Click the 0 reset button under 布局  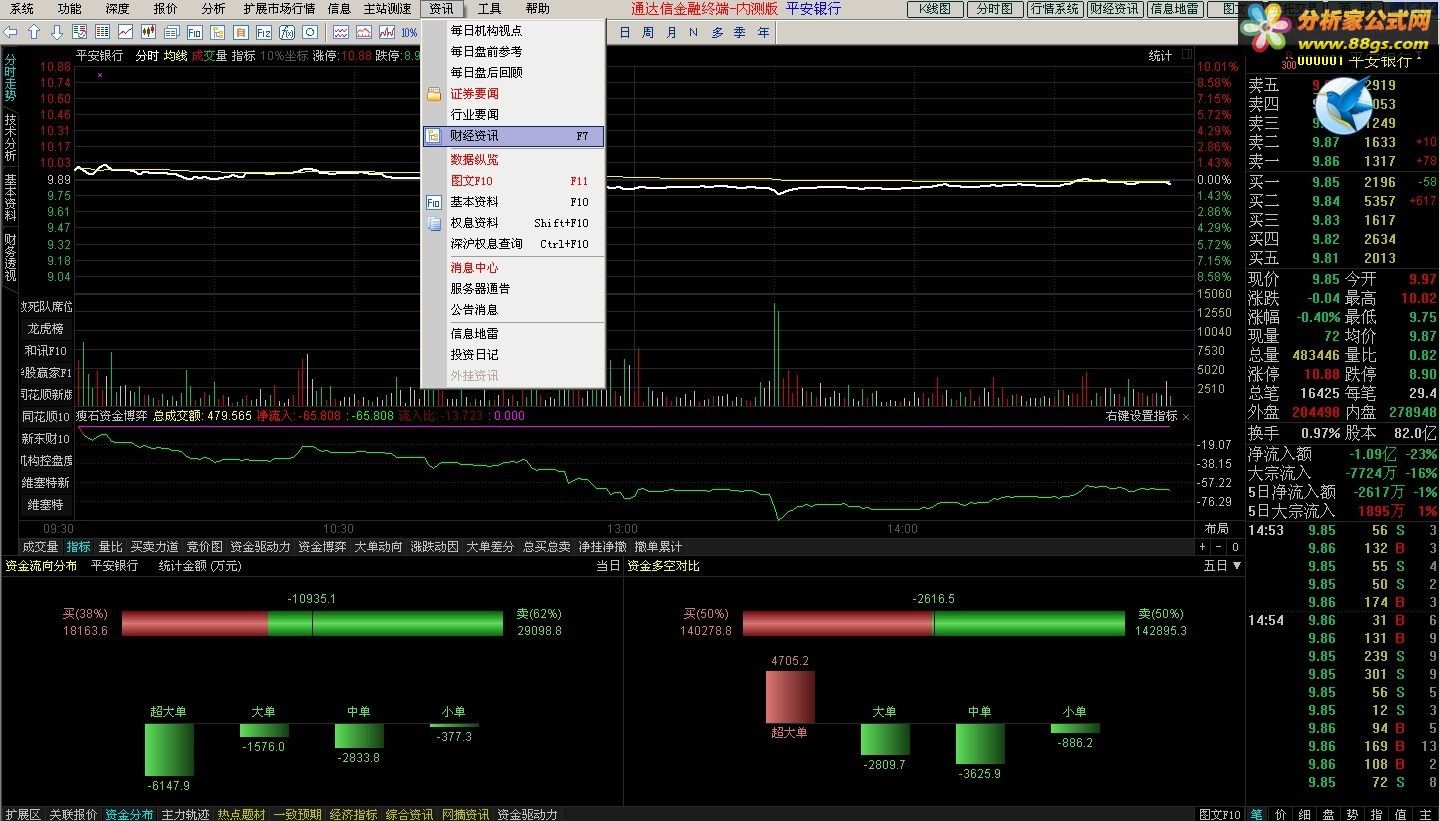tap(1235, 547)
